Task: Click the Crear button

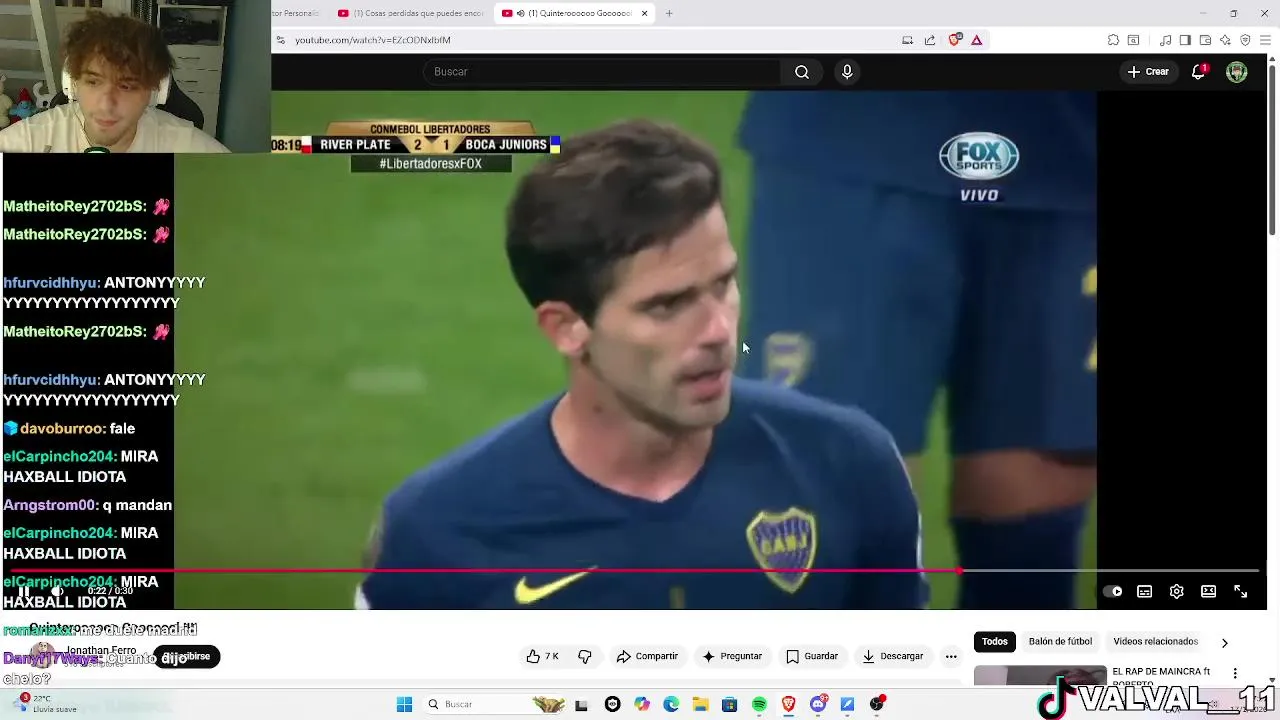Action: pyautogui.click(x=1148, y=72)
